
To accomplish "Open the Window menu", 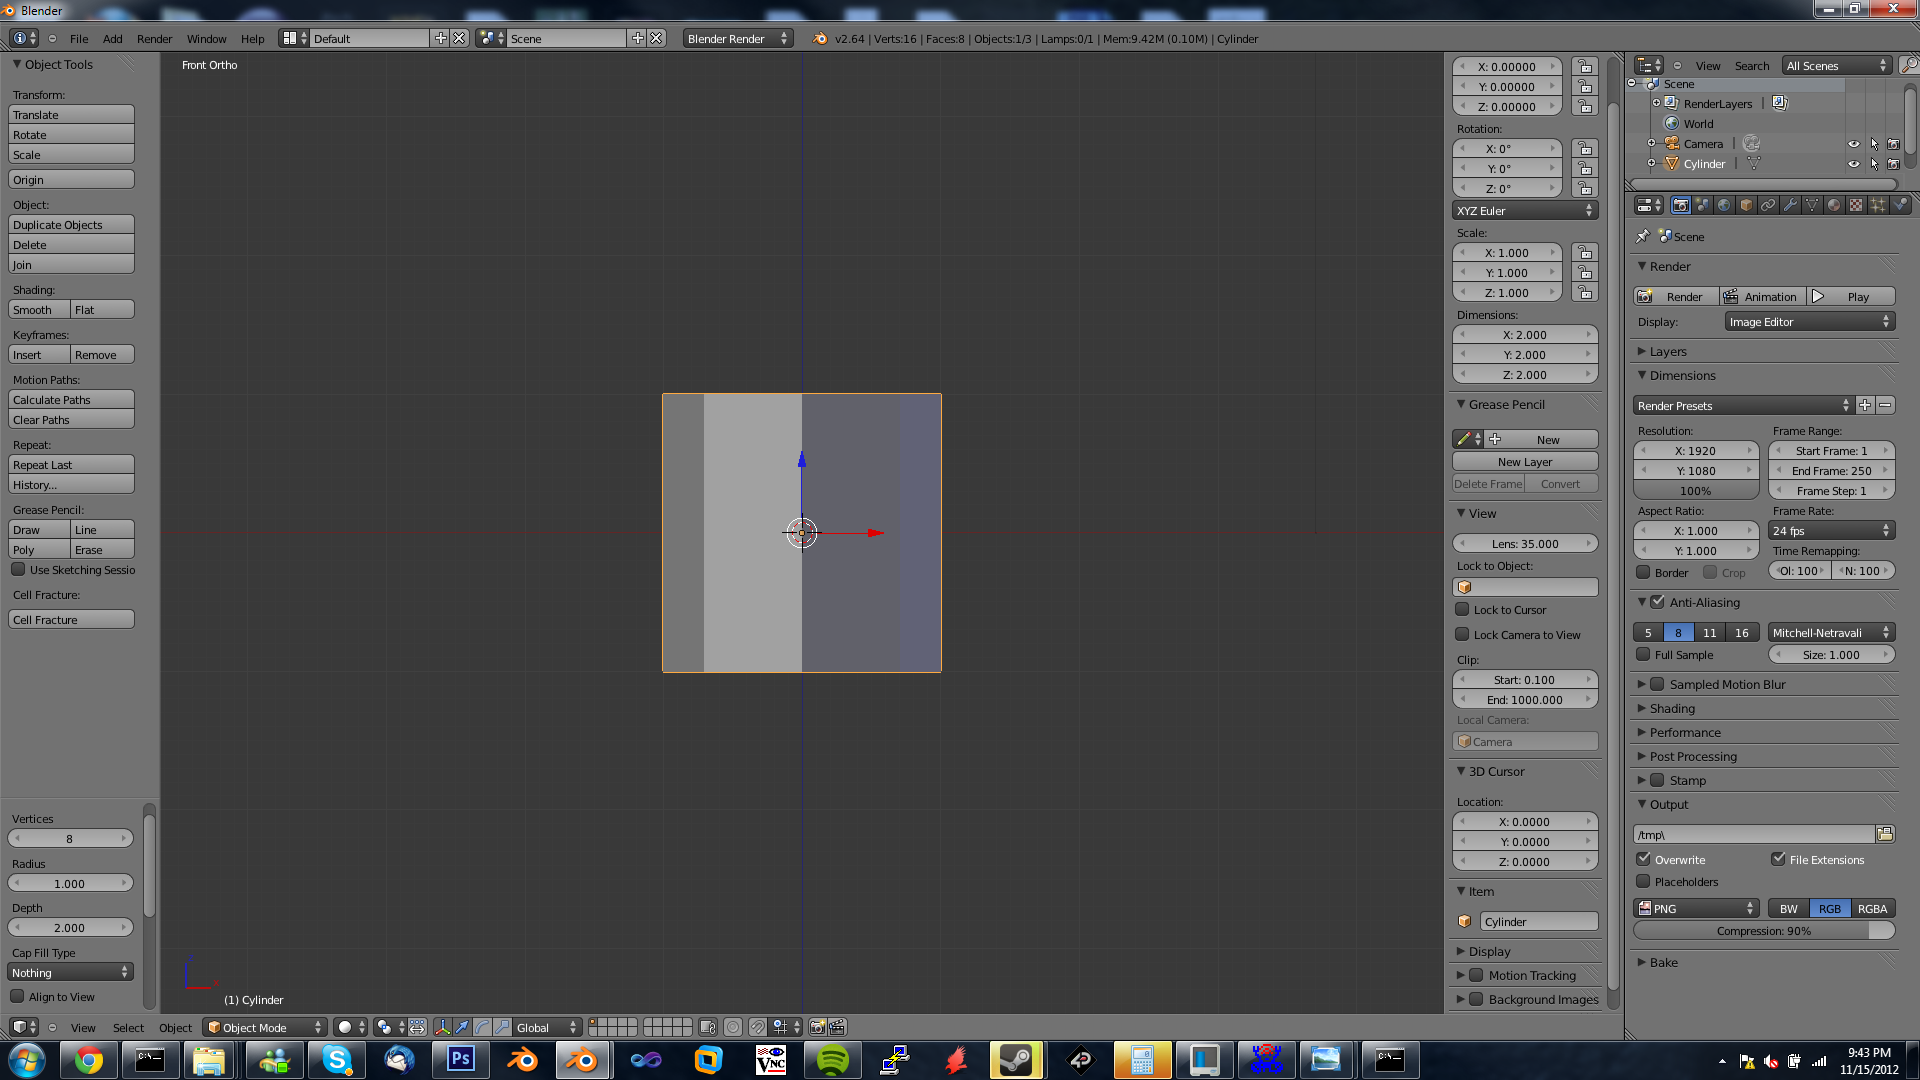I will 206,38.
